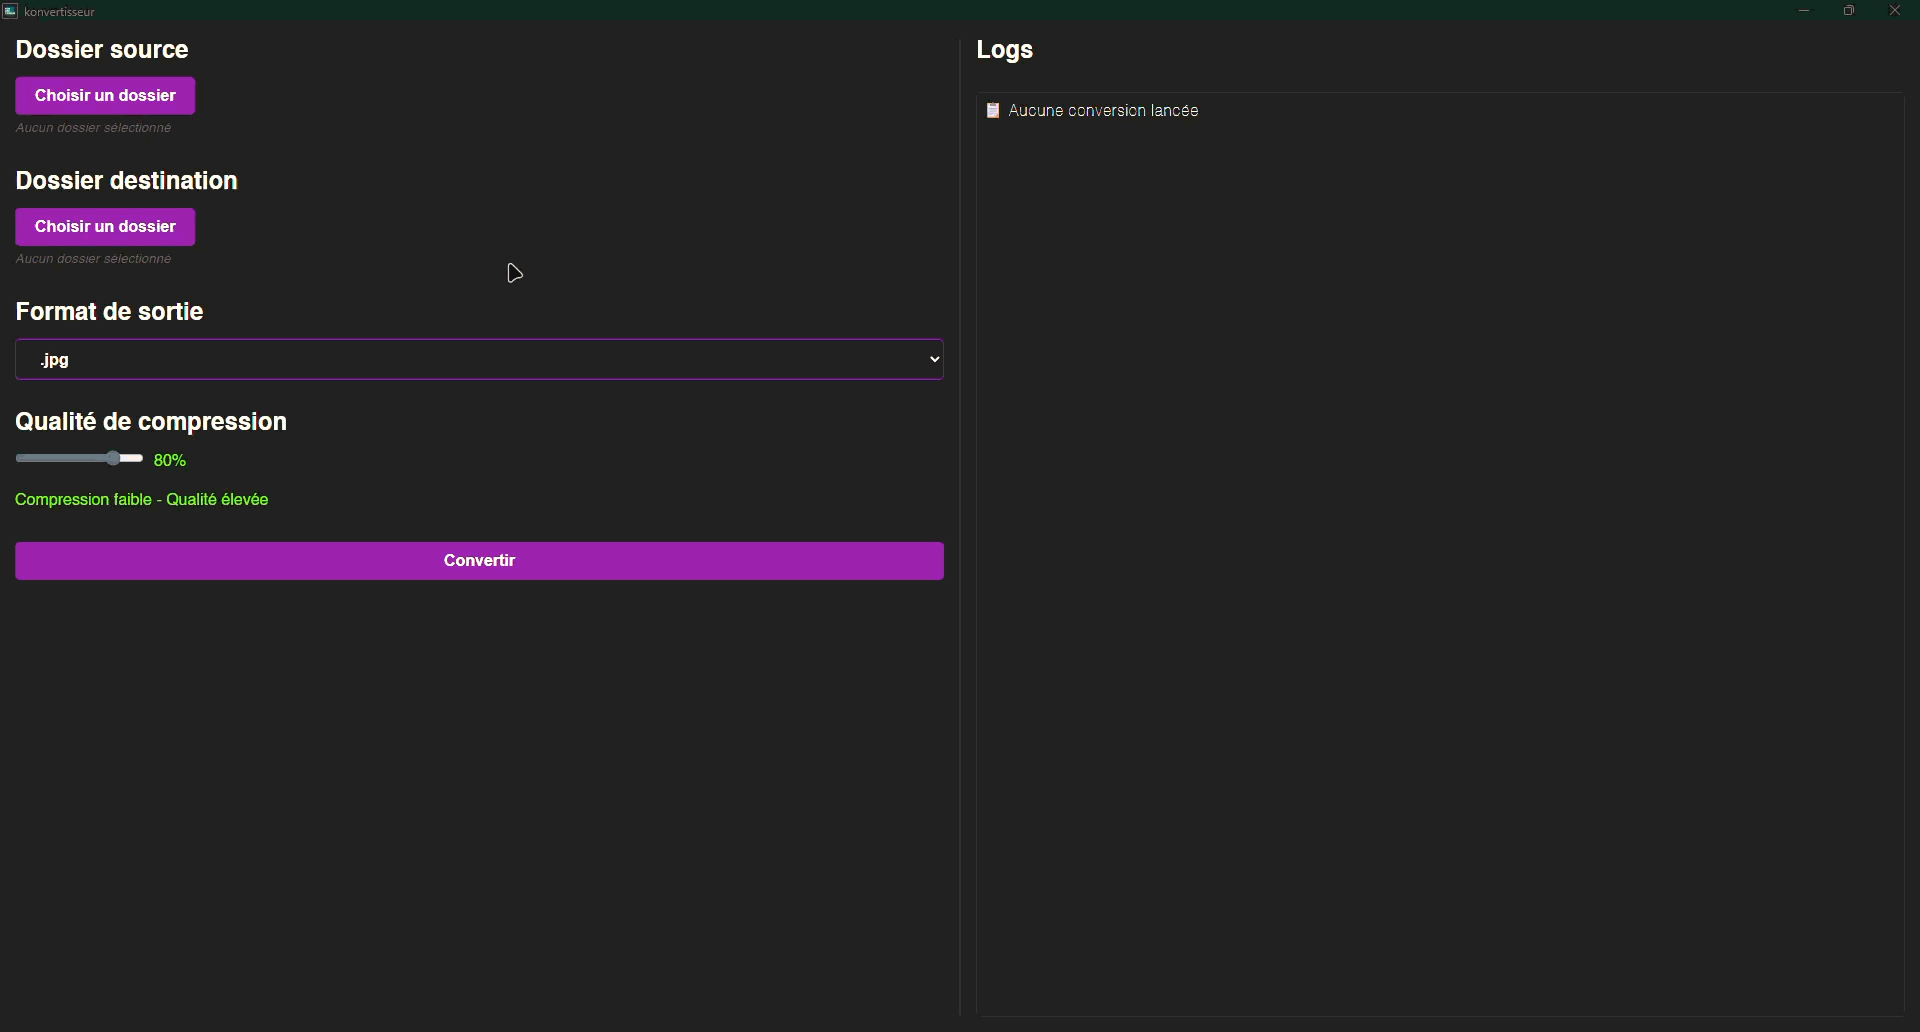Click the minimize window icon
The width and height of the screenshot is (1920, 1032).
click(1804, 11)
